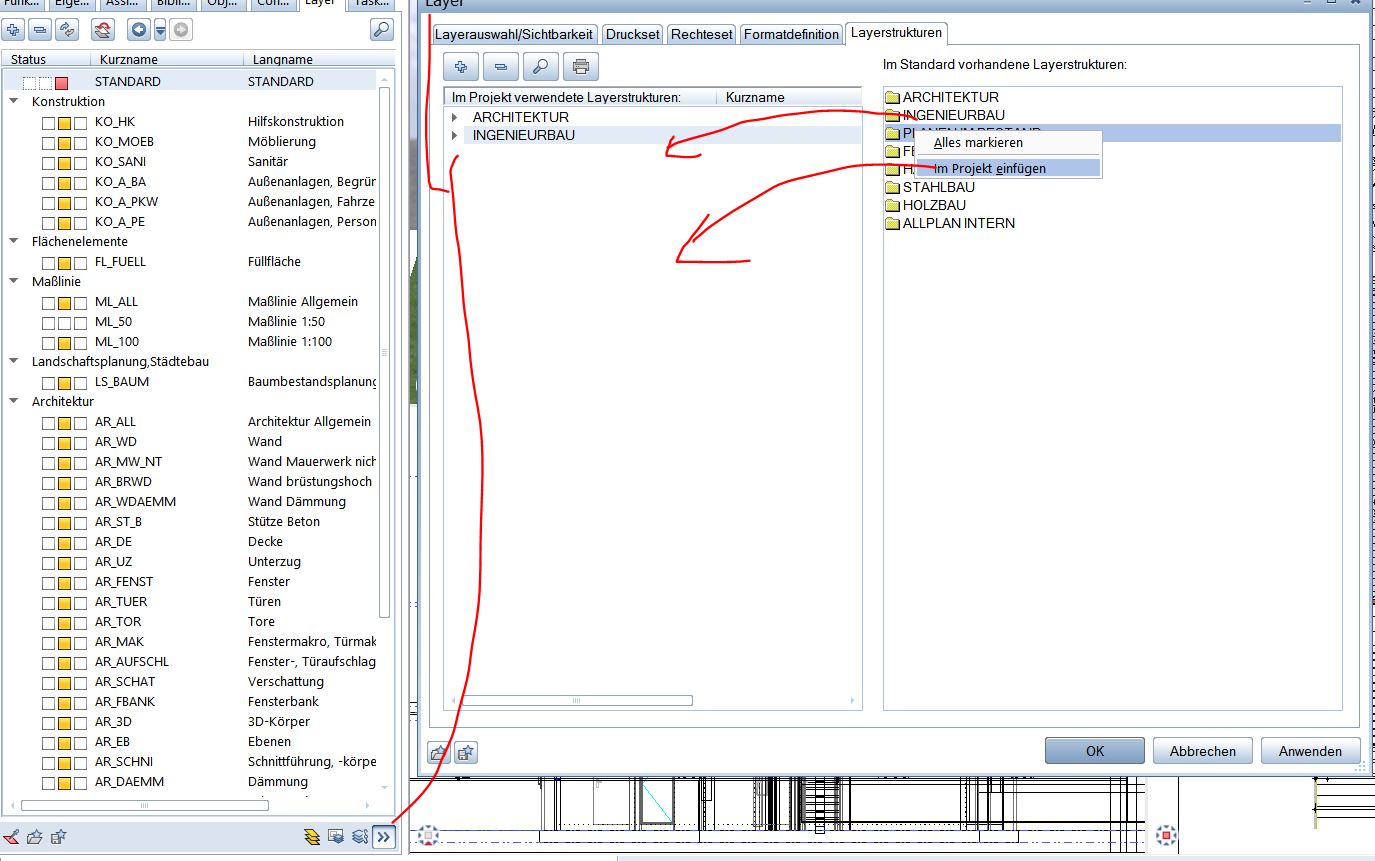Toggle first status box of AR_WD layer
Image resolution: width=1375 pixels, height=861 pixels.
click(48, 442)
